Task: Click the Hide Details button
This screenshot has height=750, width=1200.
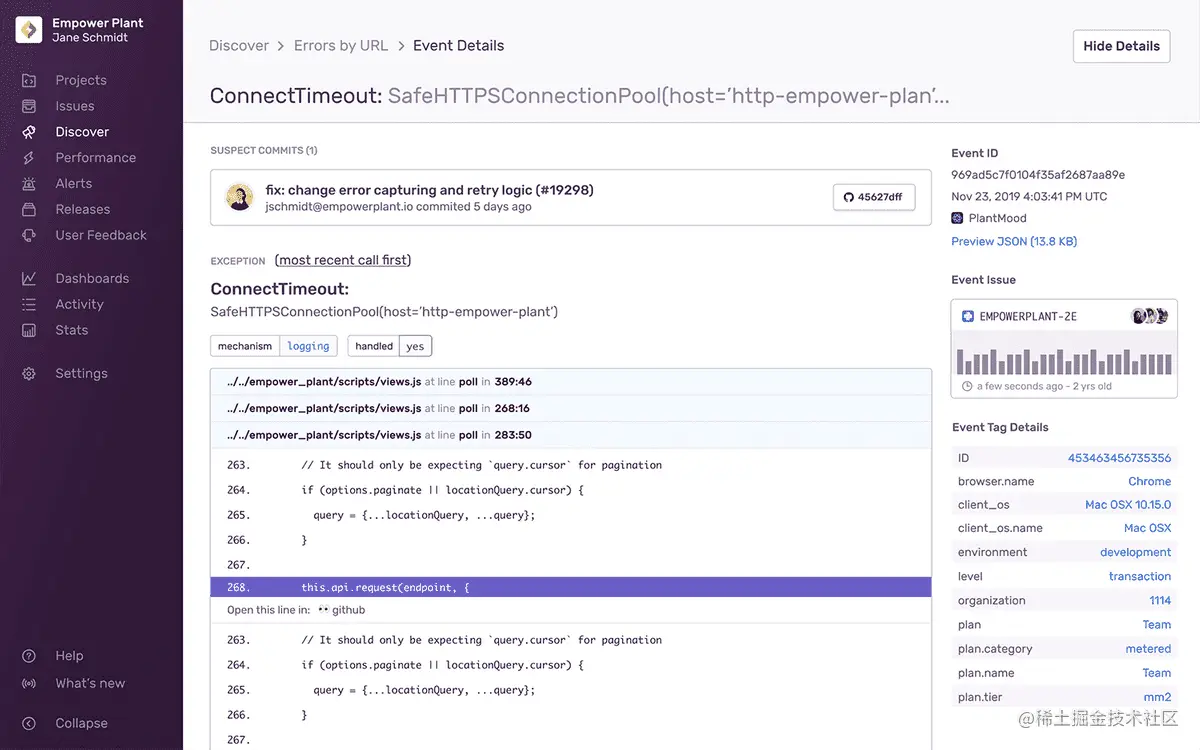Action: [1121, 46]
